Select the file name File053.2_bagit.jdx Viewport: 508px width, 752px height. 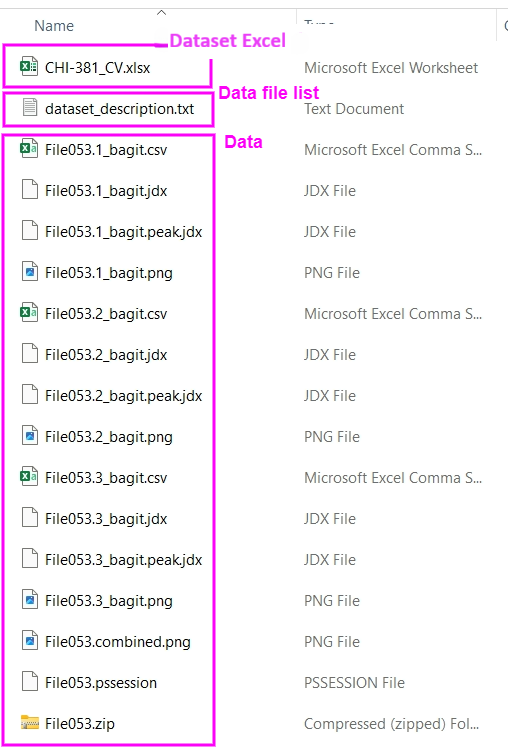click(x=106, y=355)
